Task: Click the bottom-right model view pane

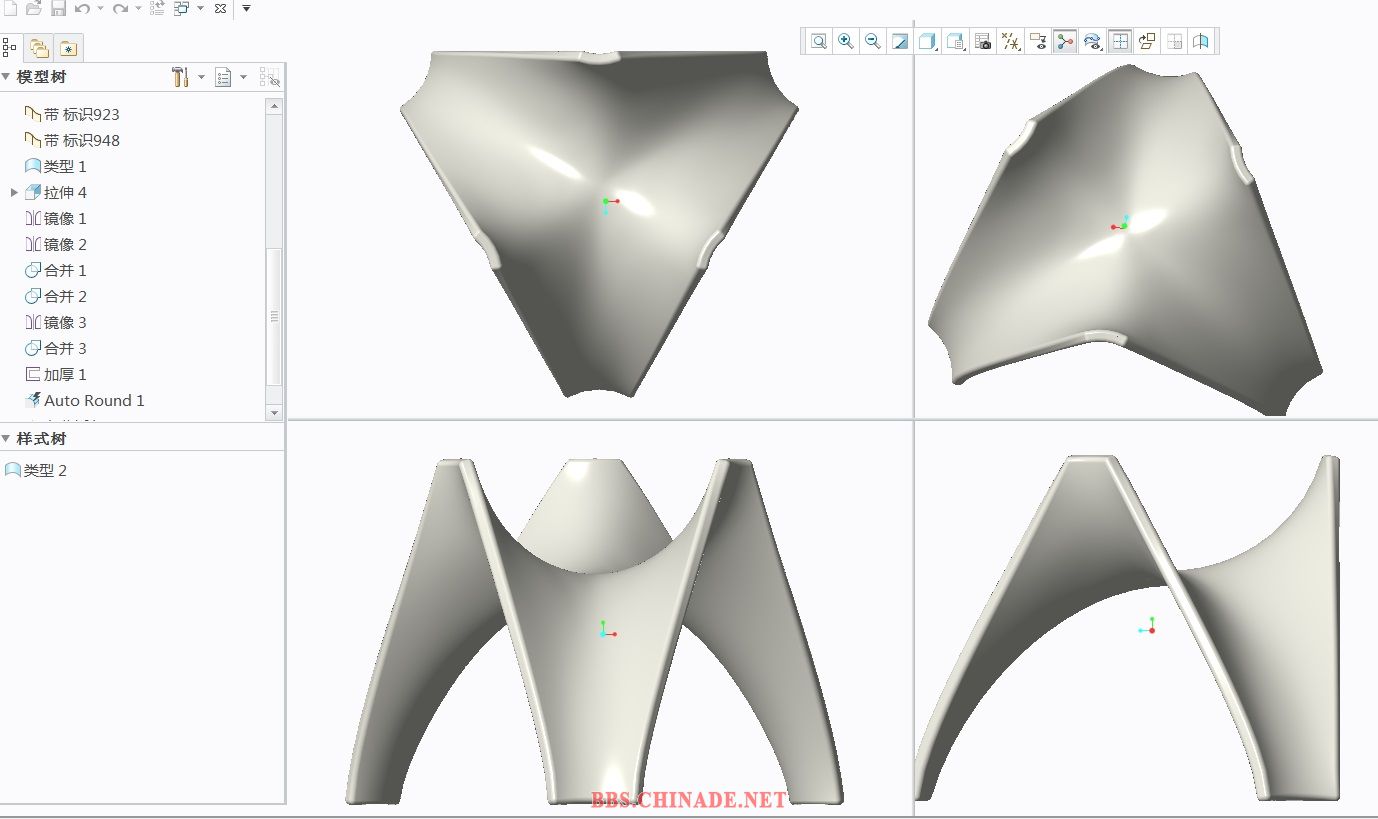Action: pyautogui.click(x=1146, y=618)
